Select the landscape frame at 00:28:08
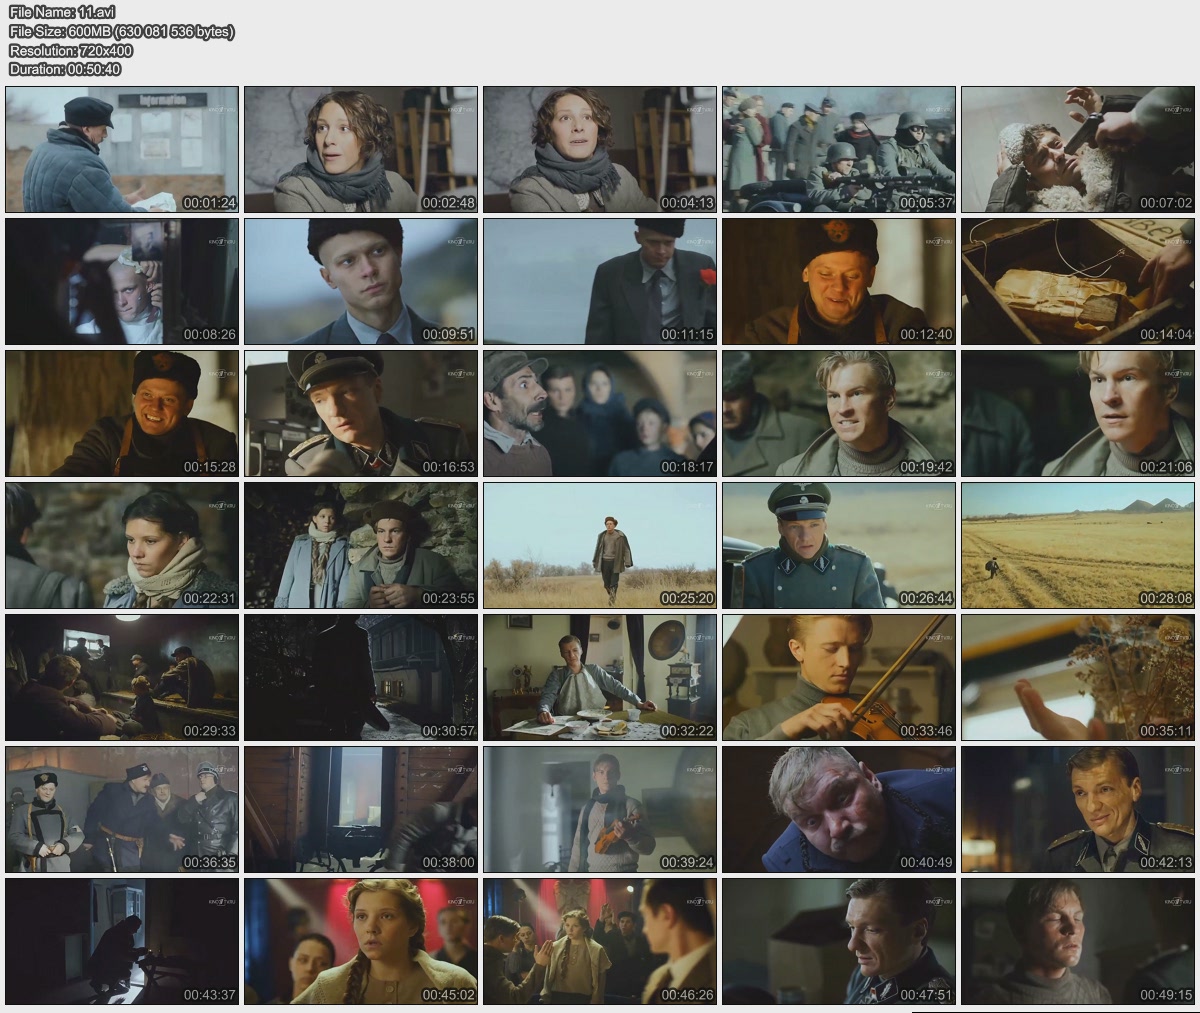Image resolution: width=1200 pixels, height=1013 pixels. click(x=1078, y=545)
